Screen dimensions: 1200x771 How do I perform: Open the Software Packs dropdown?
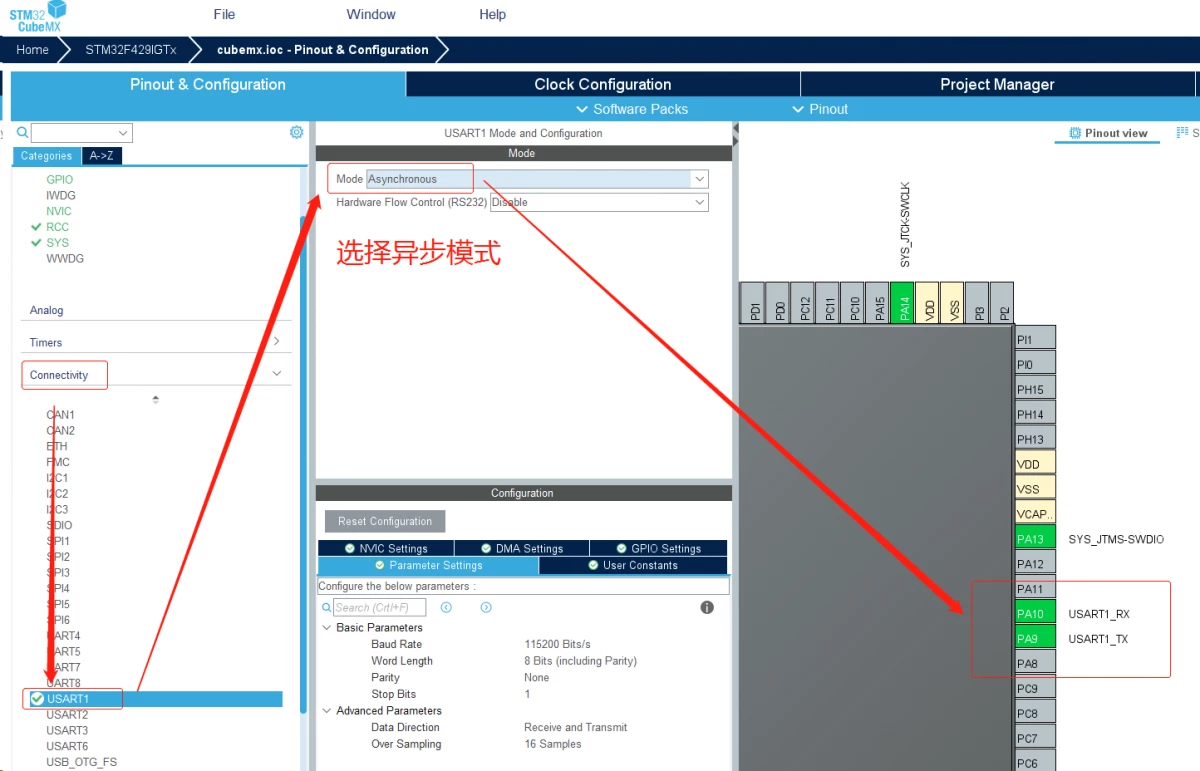[x=633, y=109]
